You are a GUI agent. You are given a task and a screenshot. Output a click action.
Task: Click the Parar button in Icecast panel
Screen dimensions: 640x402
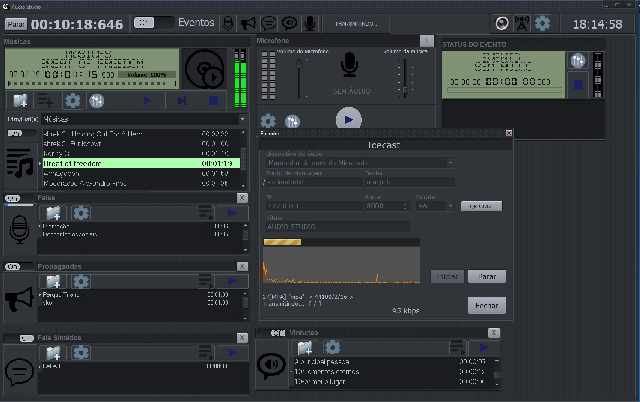(x=487, y=277)
